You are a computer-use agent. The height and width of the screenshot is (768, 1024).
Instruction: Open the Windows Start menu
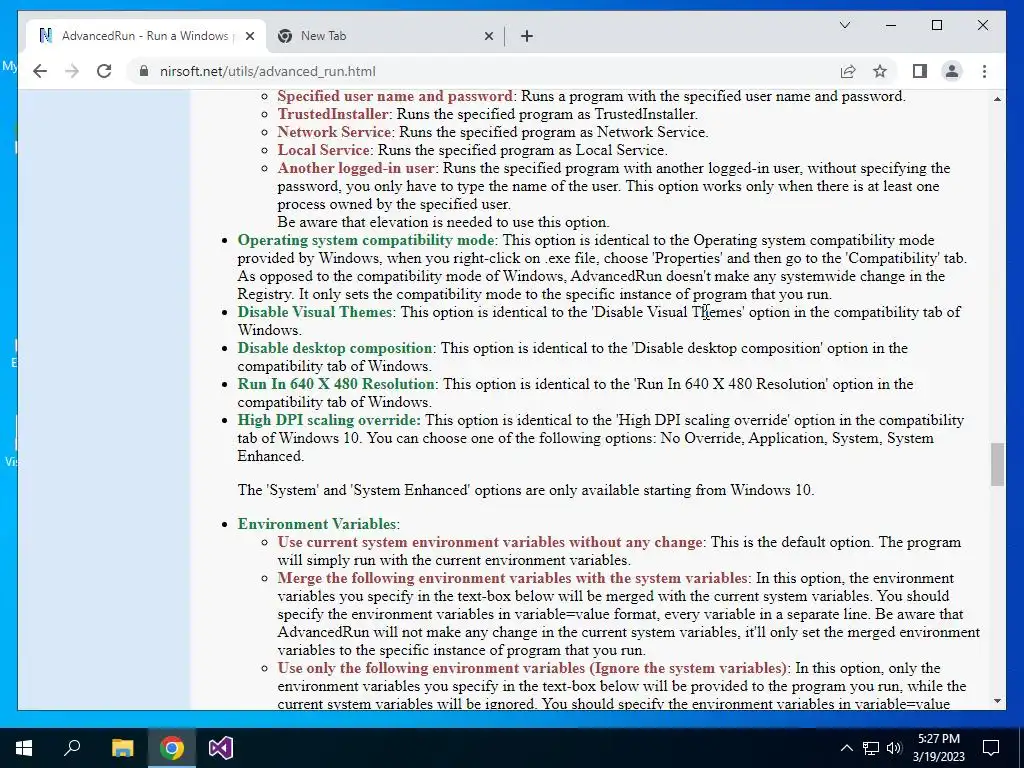(x=24, y=748)
